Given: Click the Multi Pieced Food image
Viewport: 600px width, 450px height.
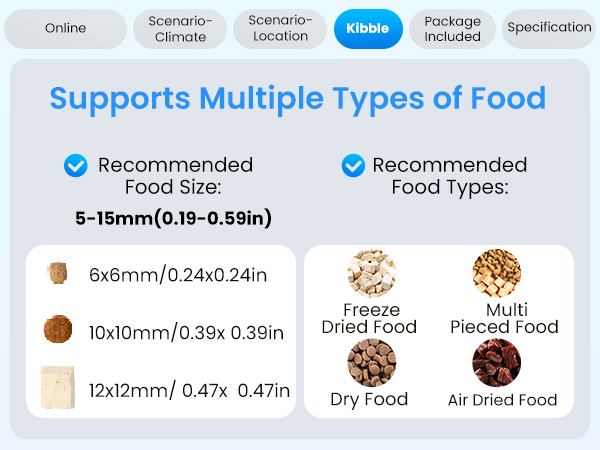Looking at the screenshot, I should [x=497, y=273].
